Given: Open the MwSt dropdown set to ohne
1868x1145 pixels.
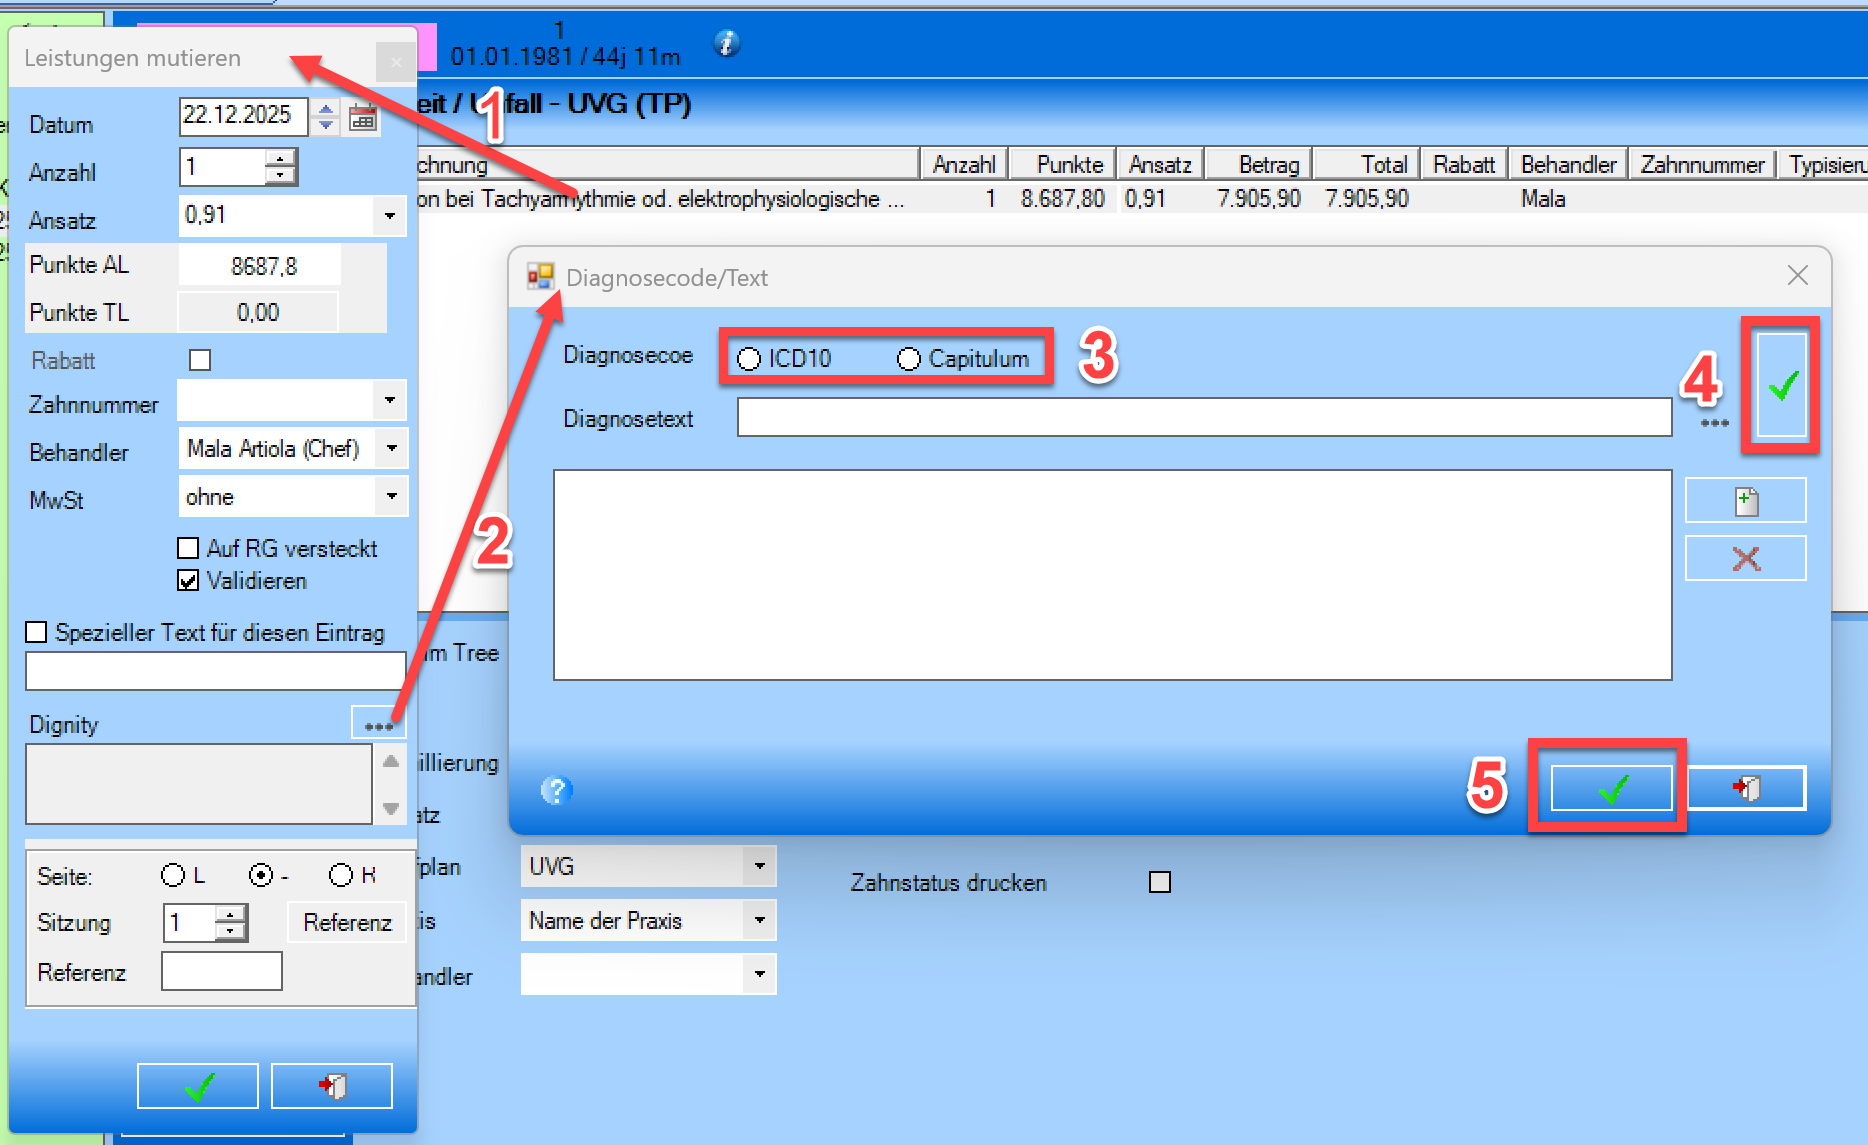Looking at the screenshot, I should (x=392, y=496).
